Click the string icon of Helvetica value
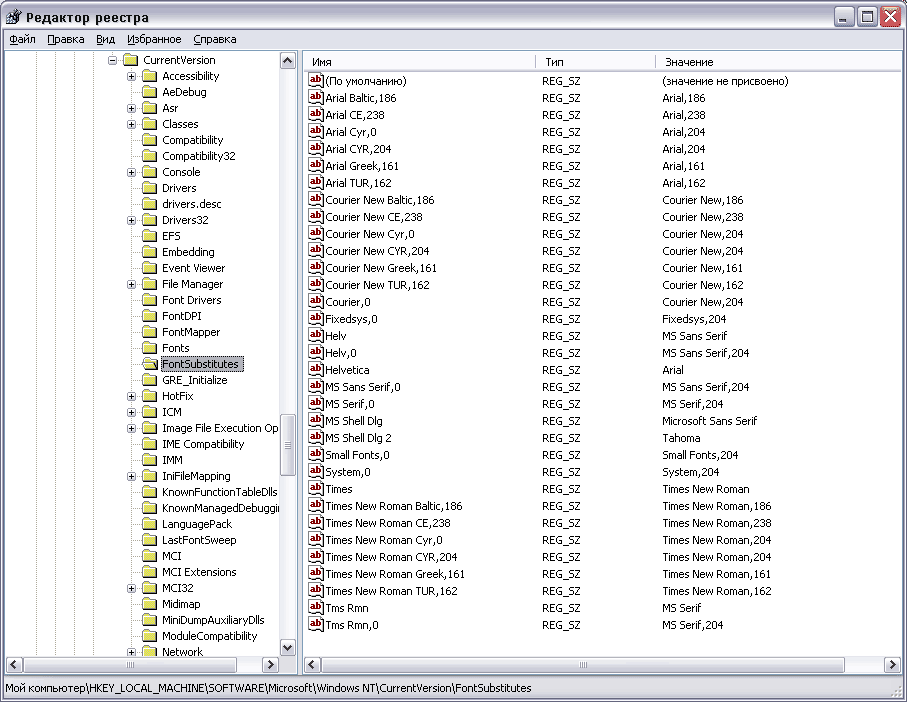Viewport: 907px width, 702px height. [315, 369]
